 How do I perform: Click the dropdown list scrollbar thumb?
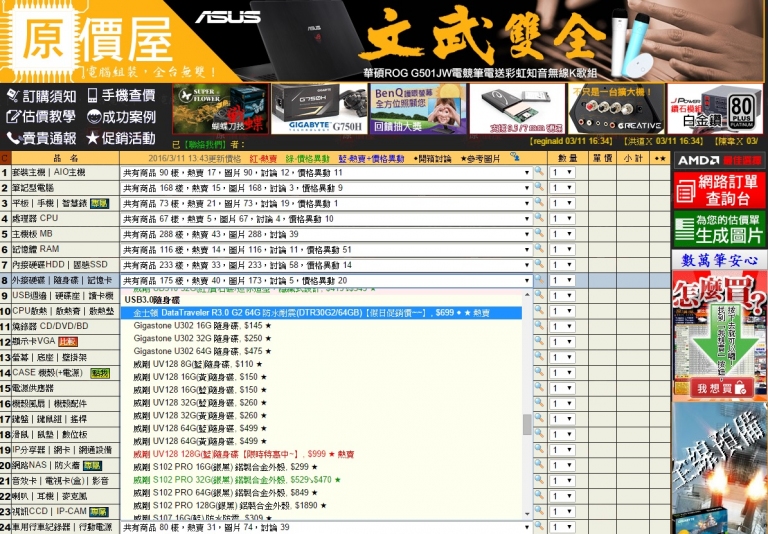pyautogui.click(x=527, y=424)
